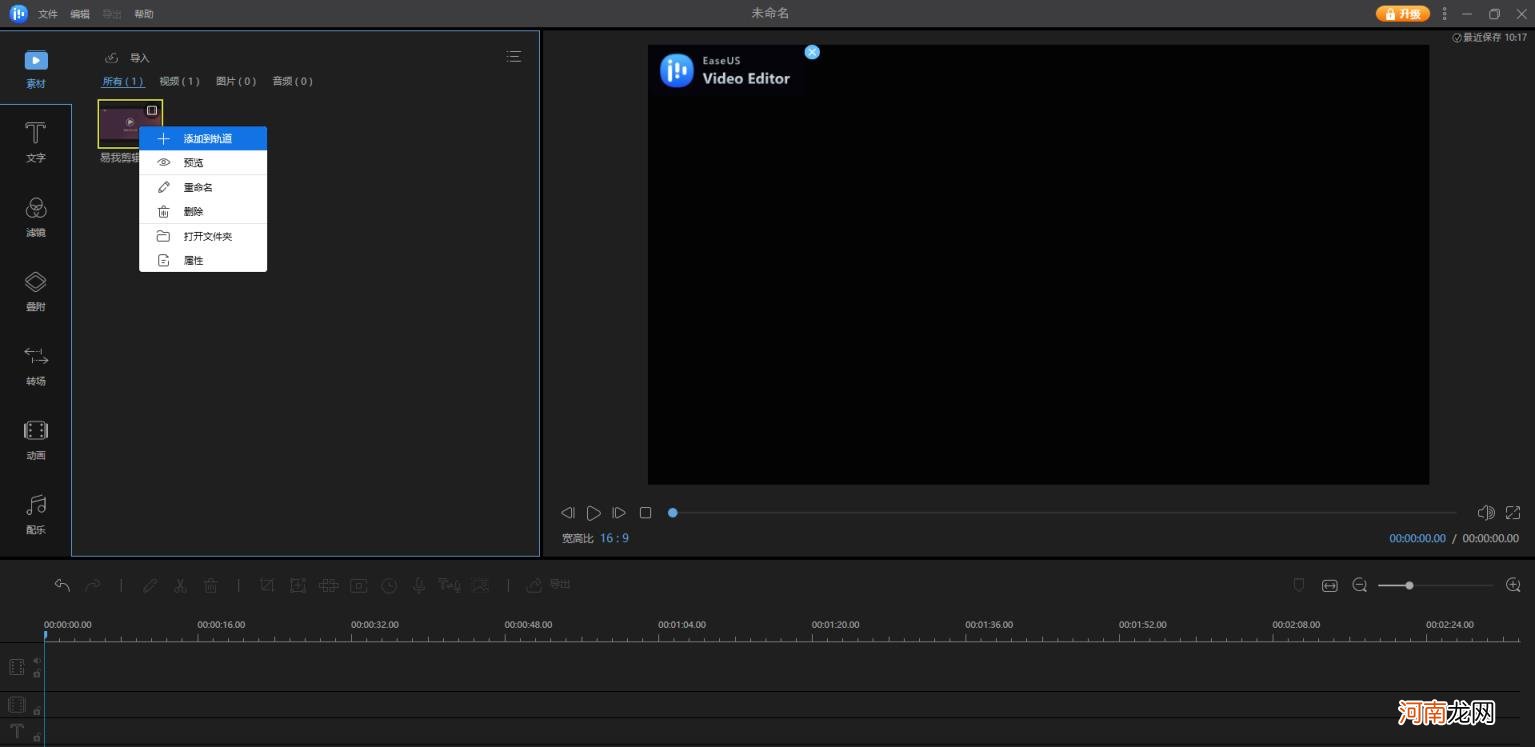Switch media panel to list view
1535x747 pixels.
click(513, 57)
